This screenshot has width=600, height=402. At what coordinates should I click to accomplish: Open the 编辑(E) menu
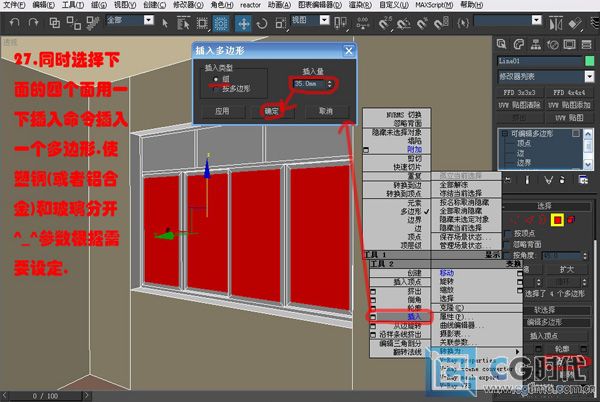(43, 5)
